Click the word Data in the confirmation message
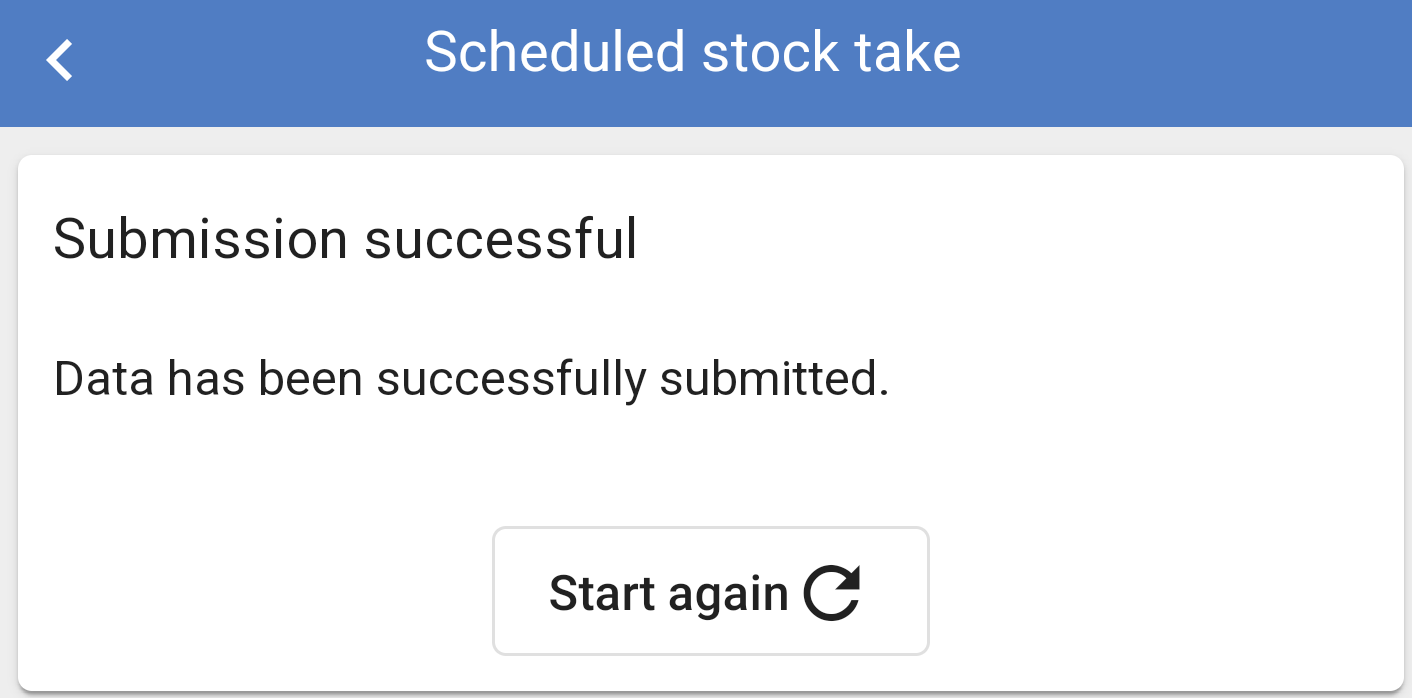The height and width of the screenshot is (698, 1412). point(102,380)
